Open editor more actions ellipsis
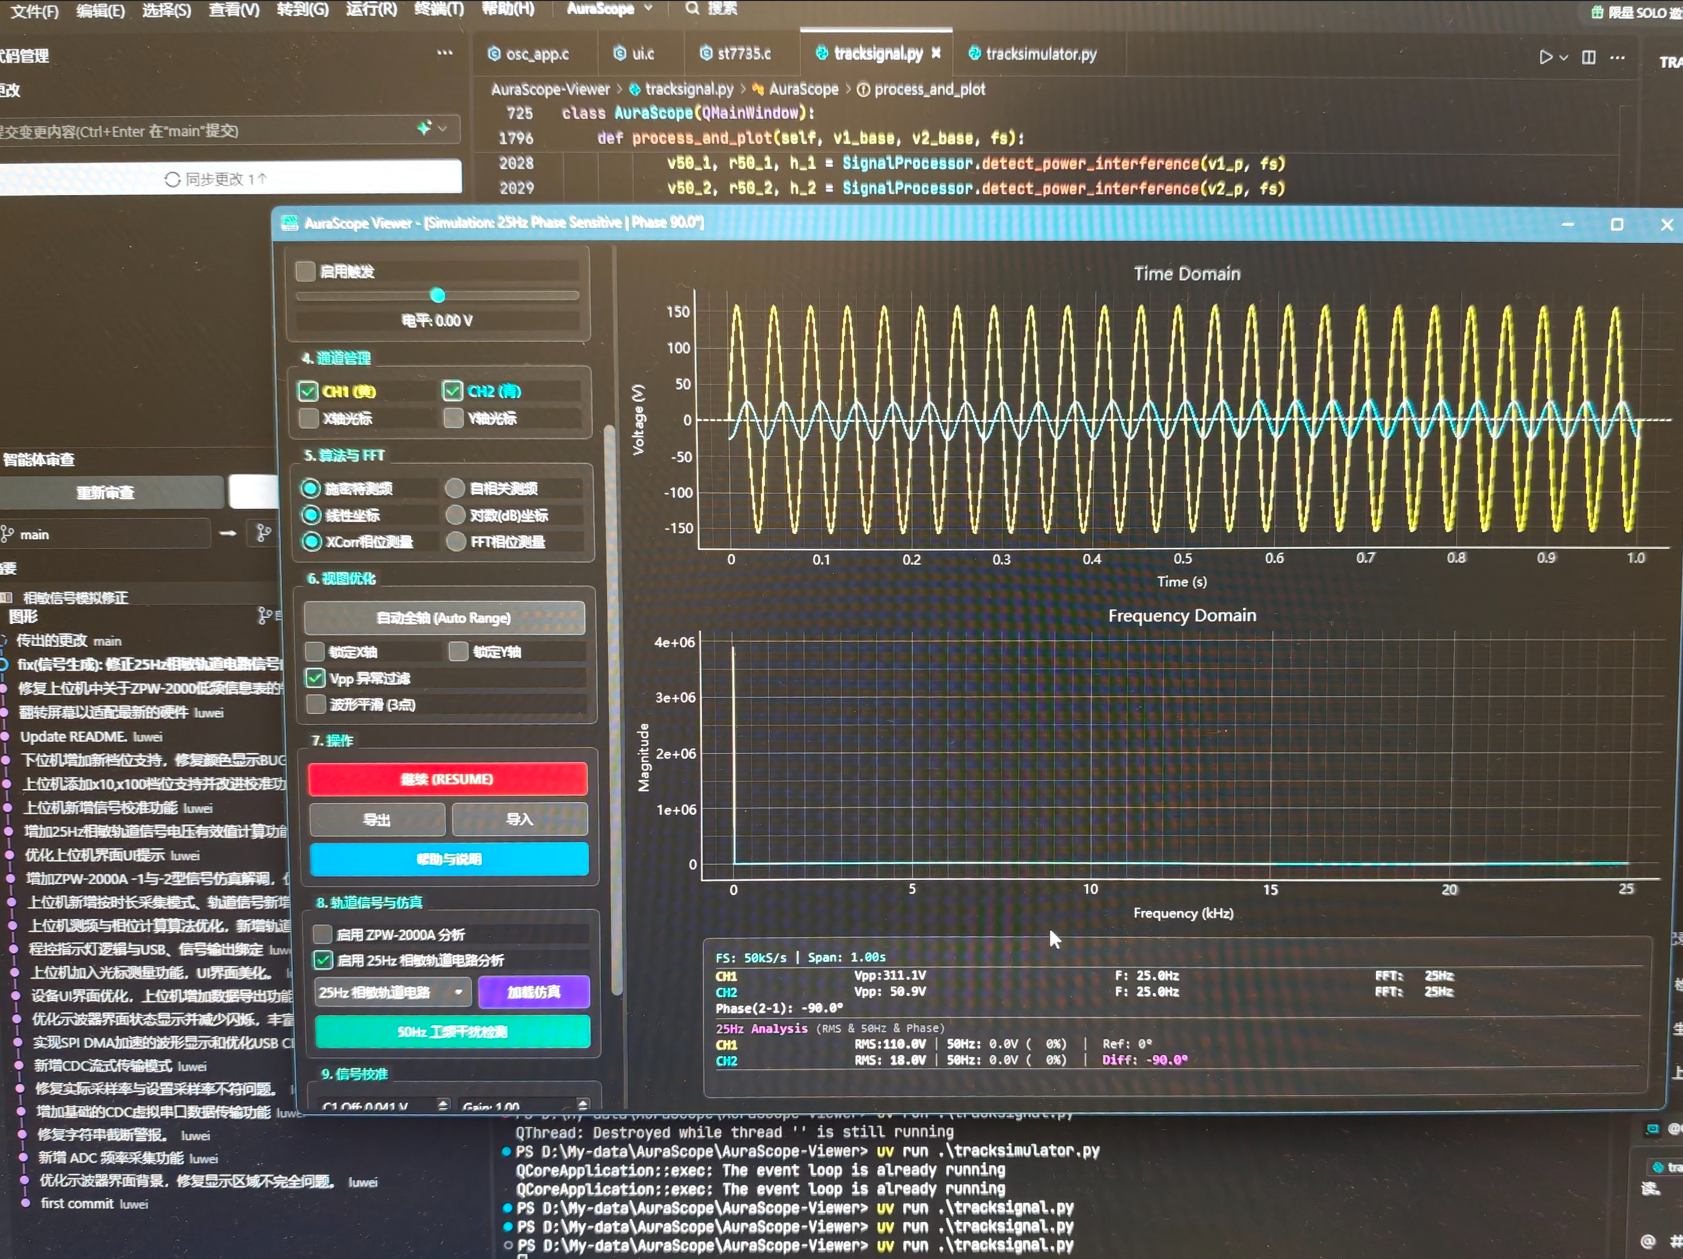 coord(1618,57)
